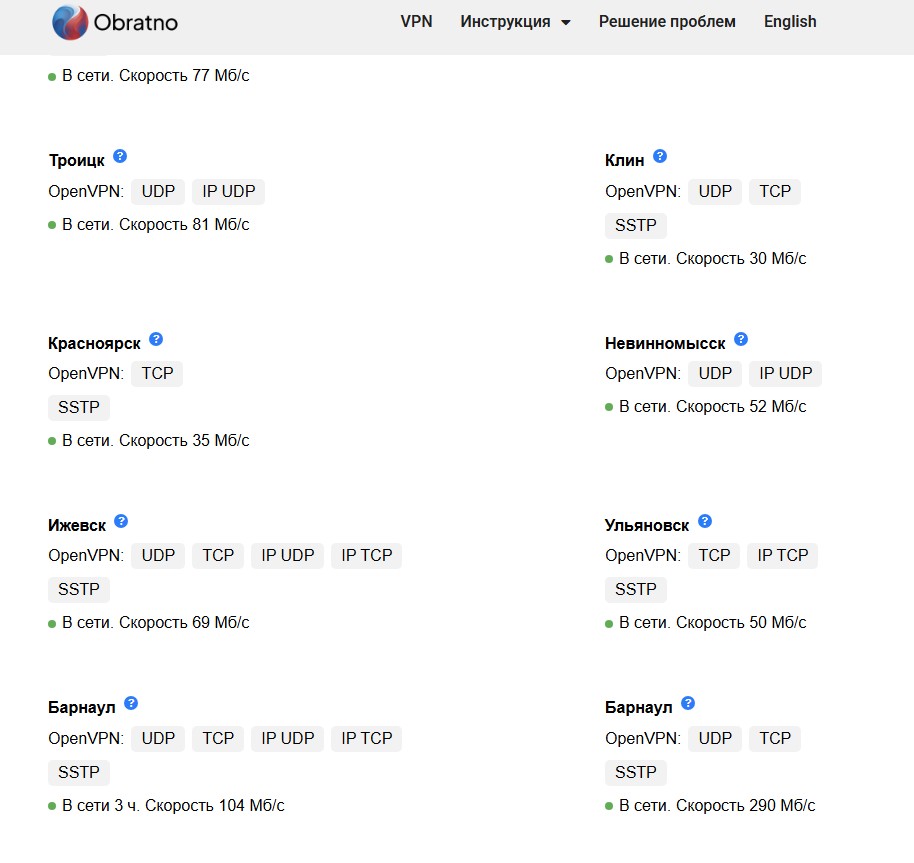Select the Невинномысск UDP config
The height and width of the screenshot is (863, 914).
point(715,374)
